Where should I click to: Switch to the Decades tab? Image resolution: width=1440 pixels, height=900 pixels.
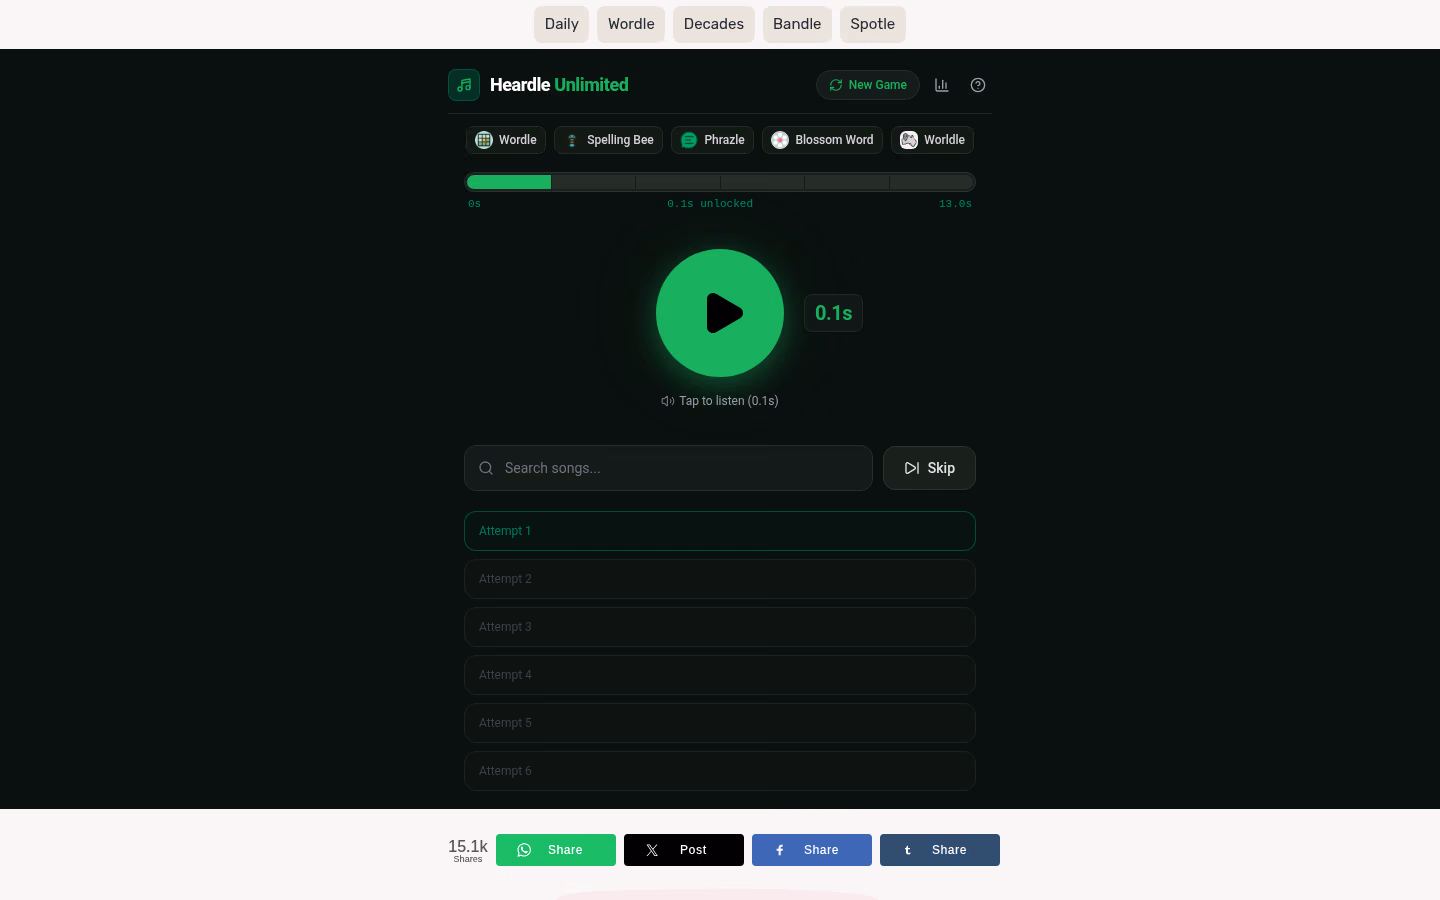click(x=714, y=24)
